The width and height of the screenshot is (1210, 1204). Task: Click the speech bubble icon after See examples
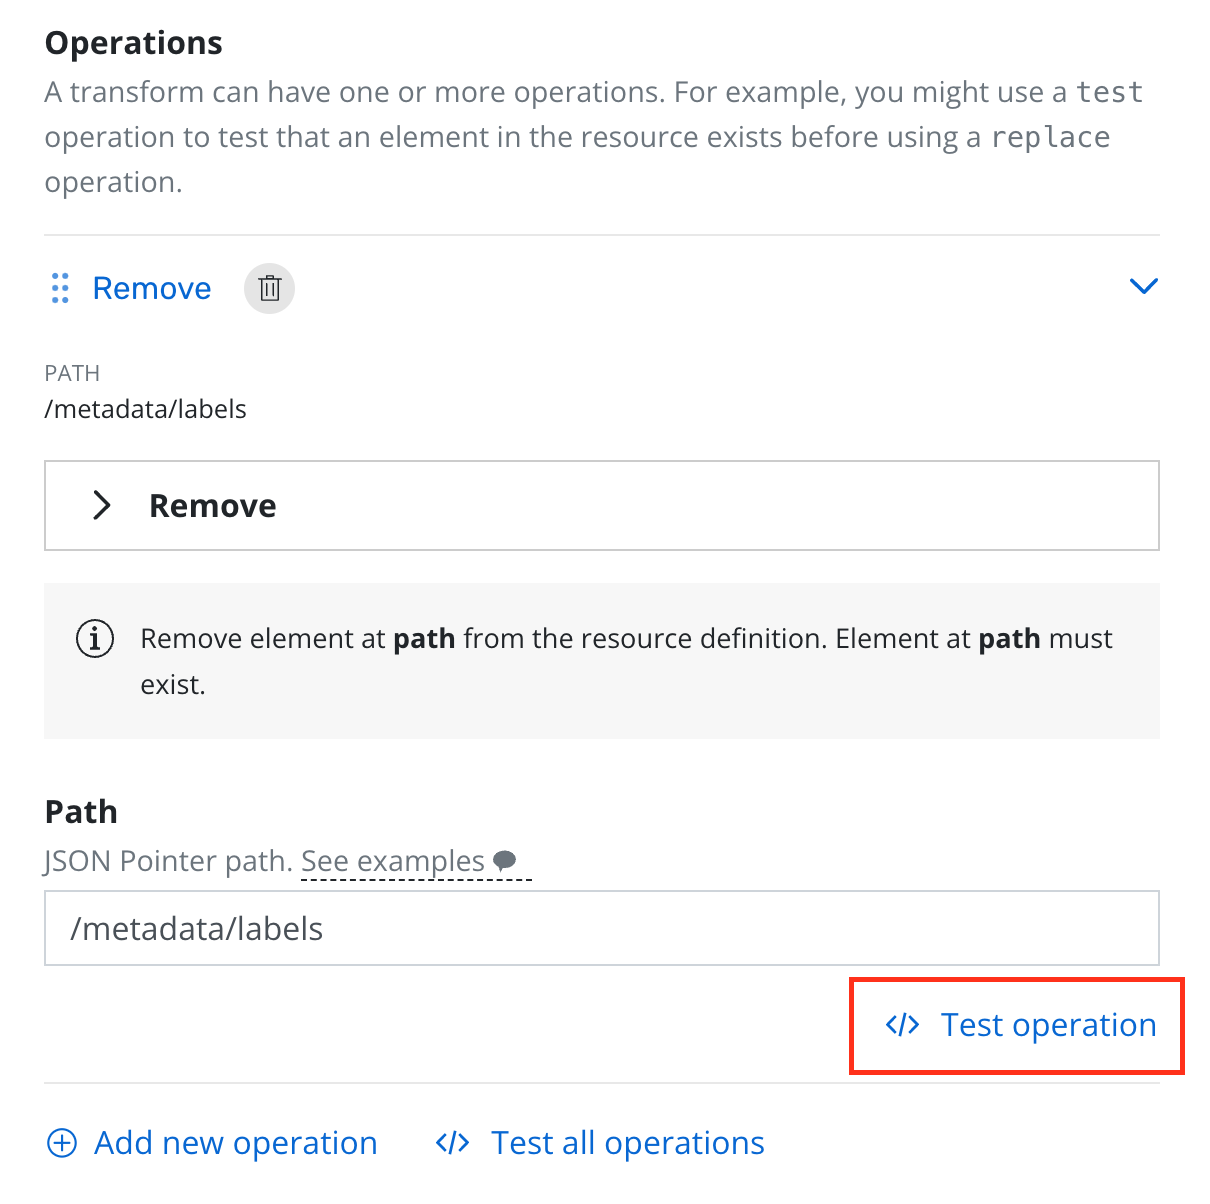click(x=506, y=860)
